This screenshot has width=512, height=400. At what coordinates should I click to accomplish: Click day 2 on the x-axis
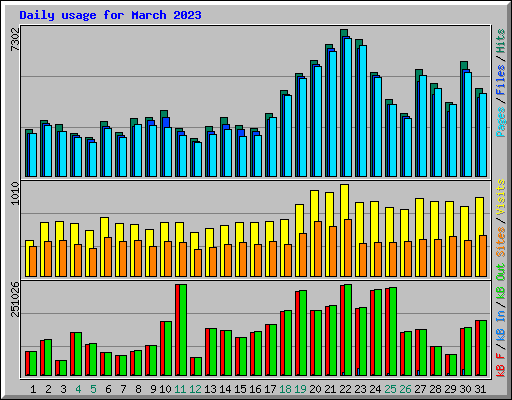click(x=48, y=389)
